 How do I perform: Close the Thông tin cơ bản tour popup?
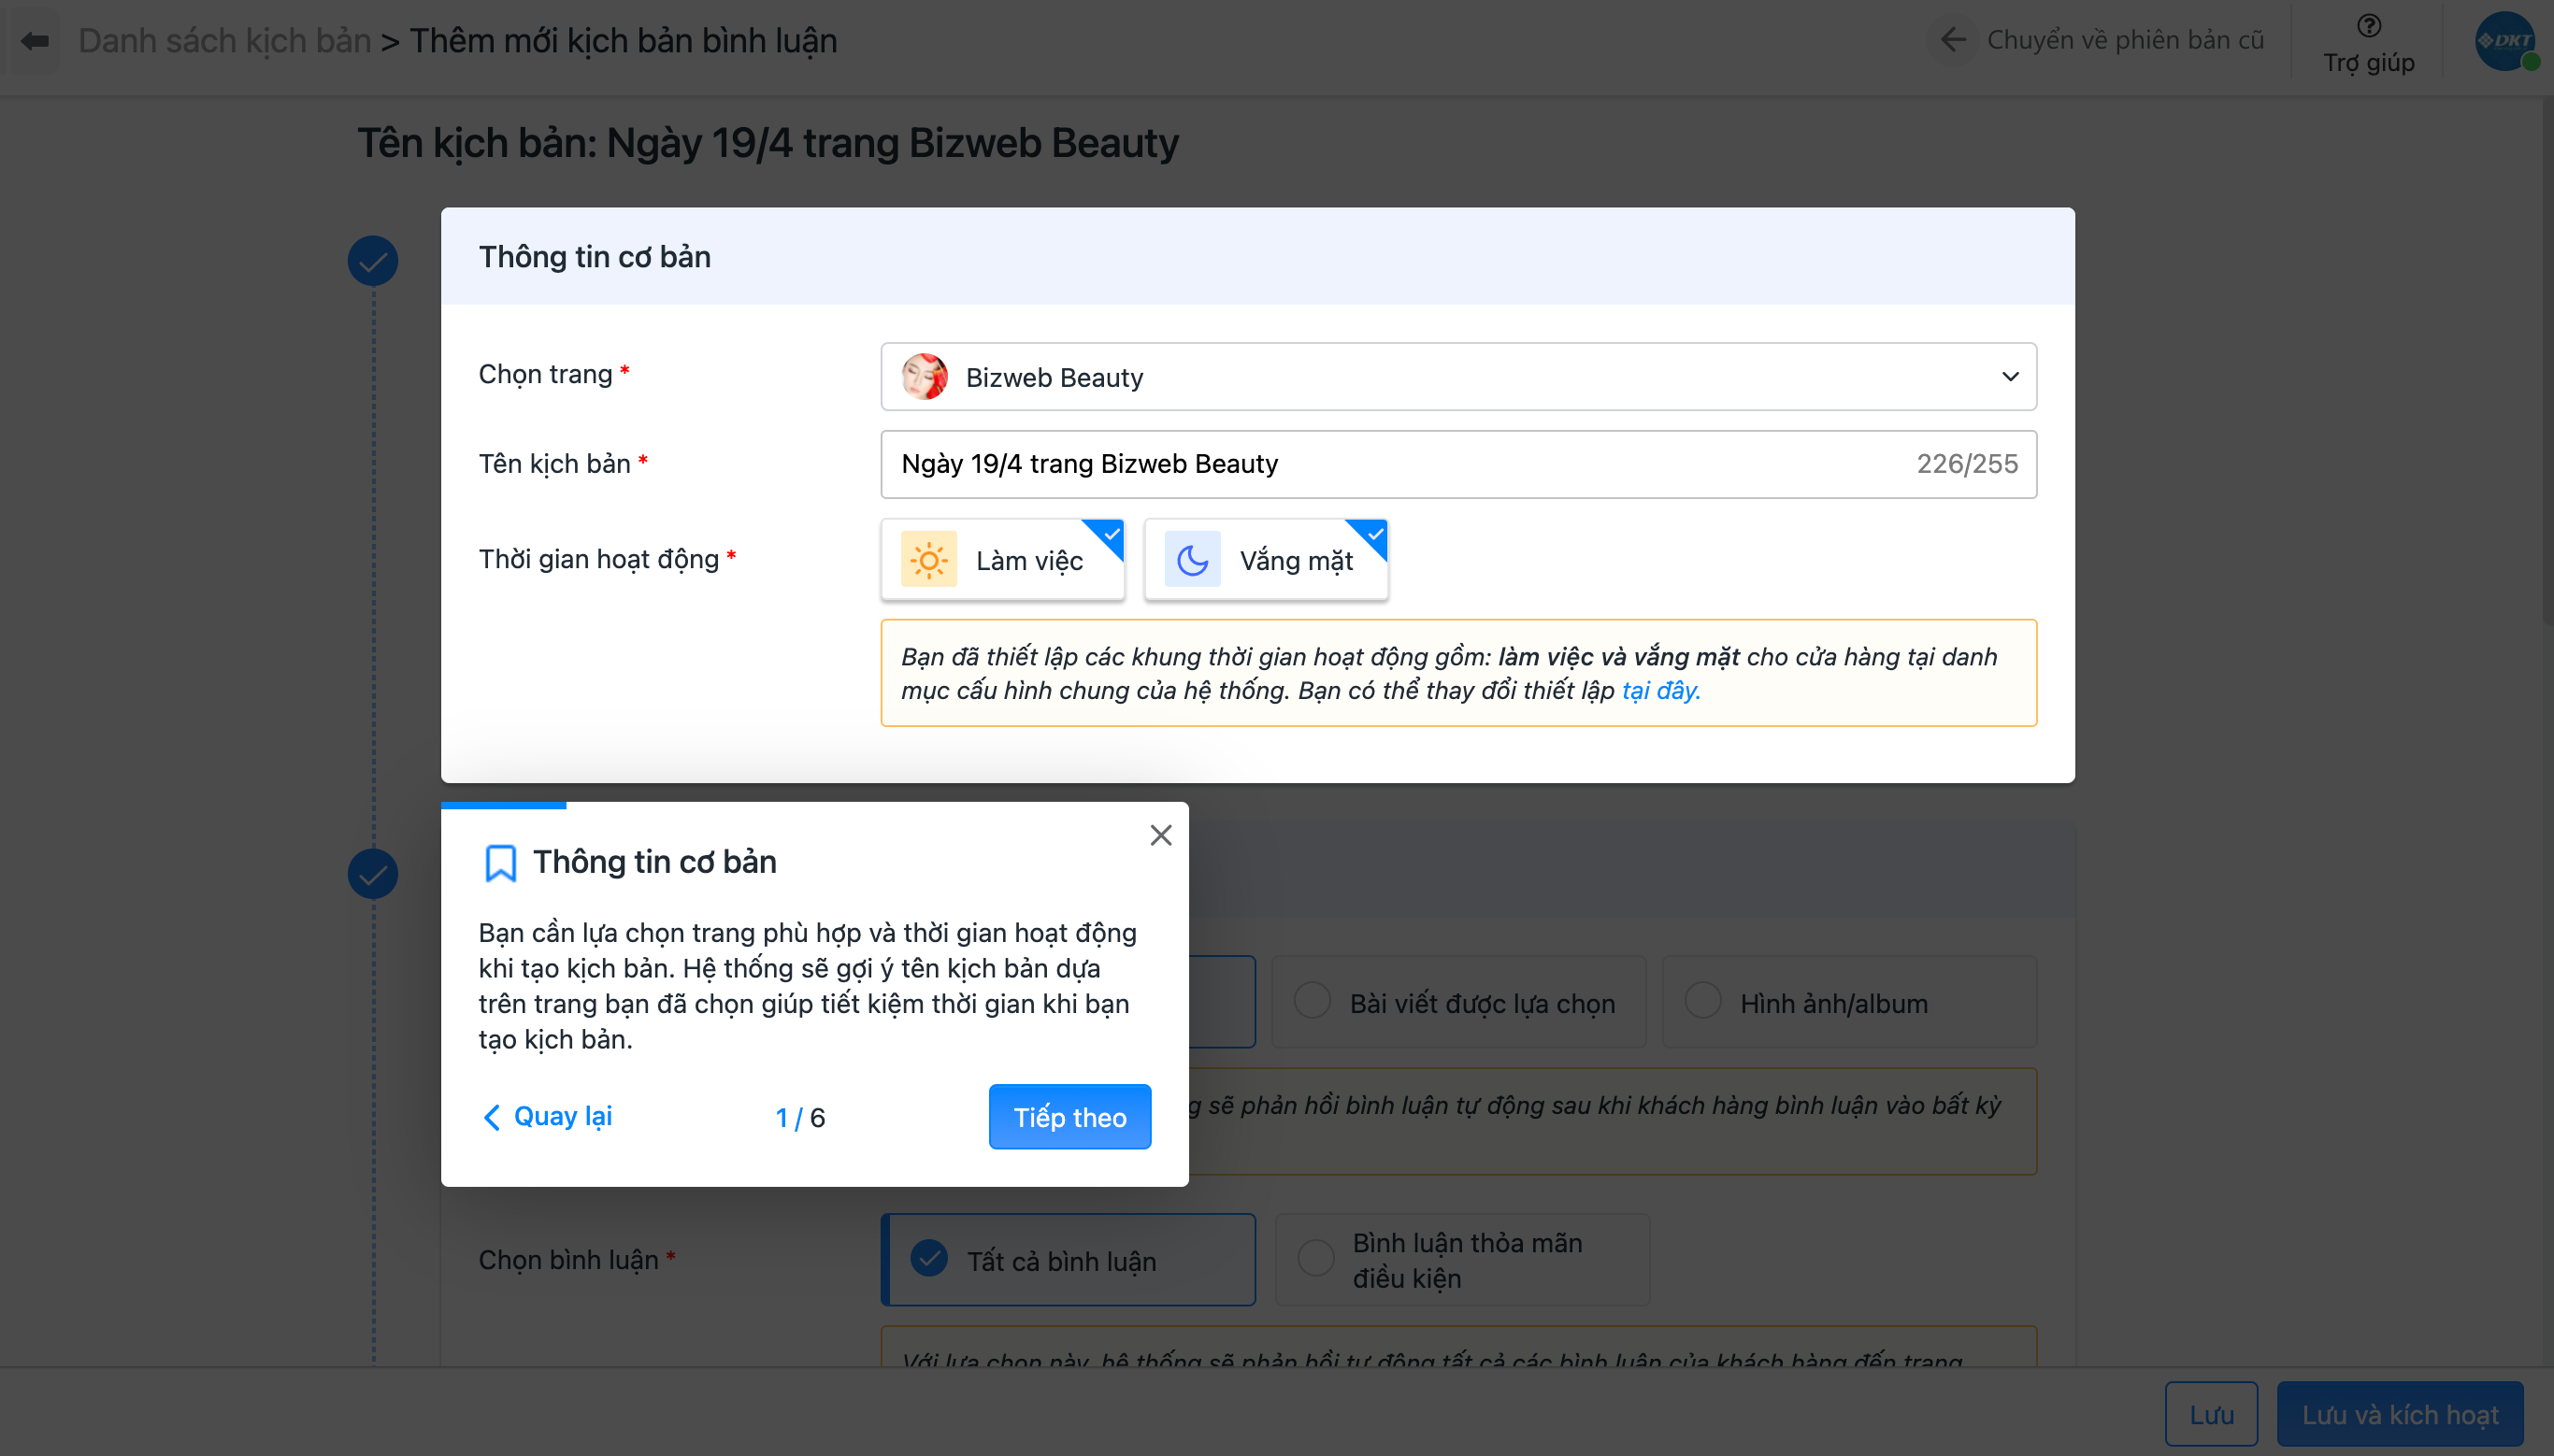[1160, 835]
